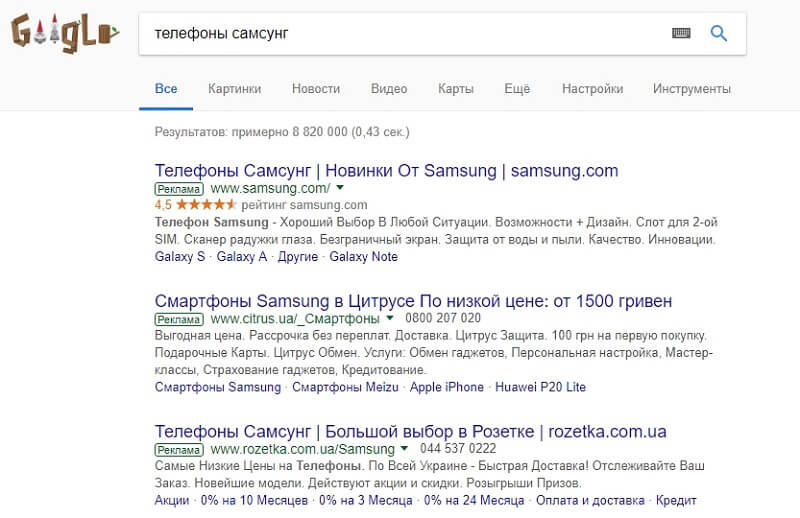Open the Ещё menu
800x518 pixels.
coord(517,89)
